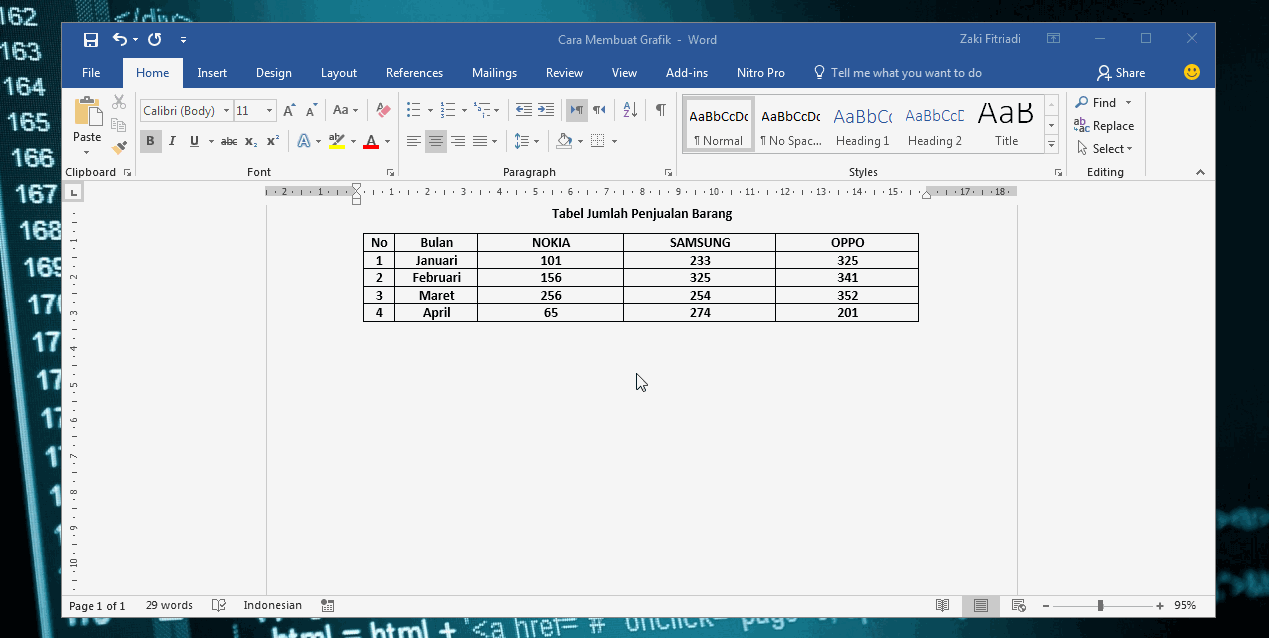Apply superscript formatting
This screenshot has width=1269, height=638.
coord(273,142)
